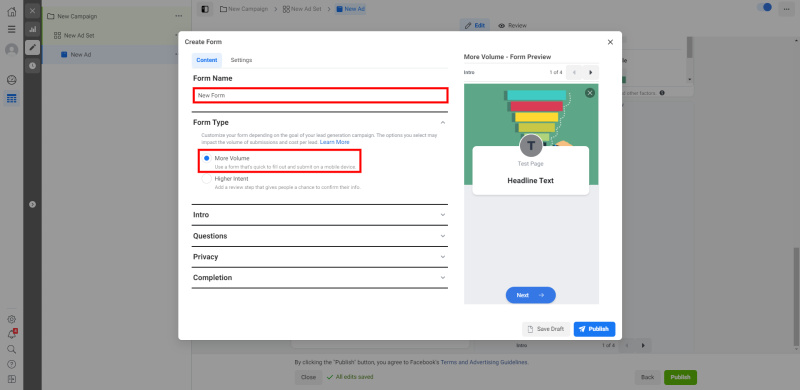Dismiss the form preview with round X

590,93
